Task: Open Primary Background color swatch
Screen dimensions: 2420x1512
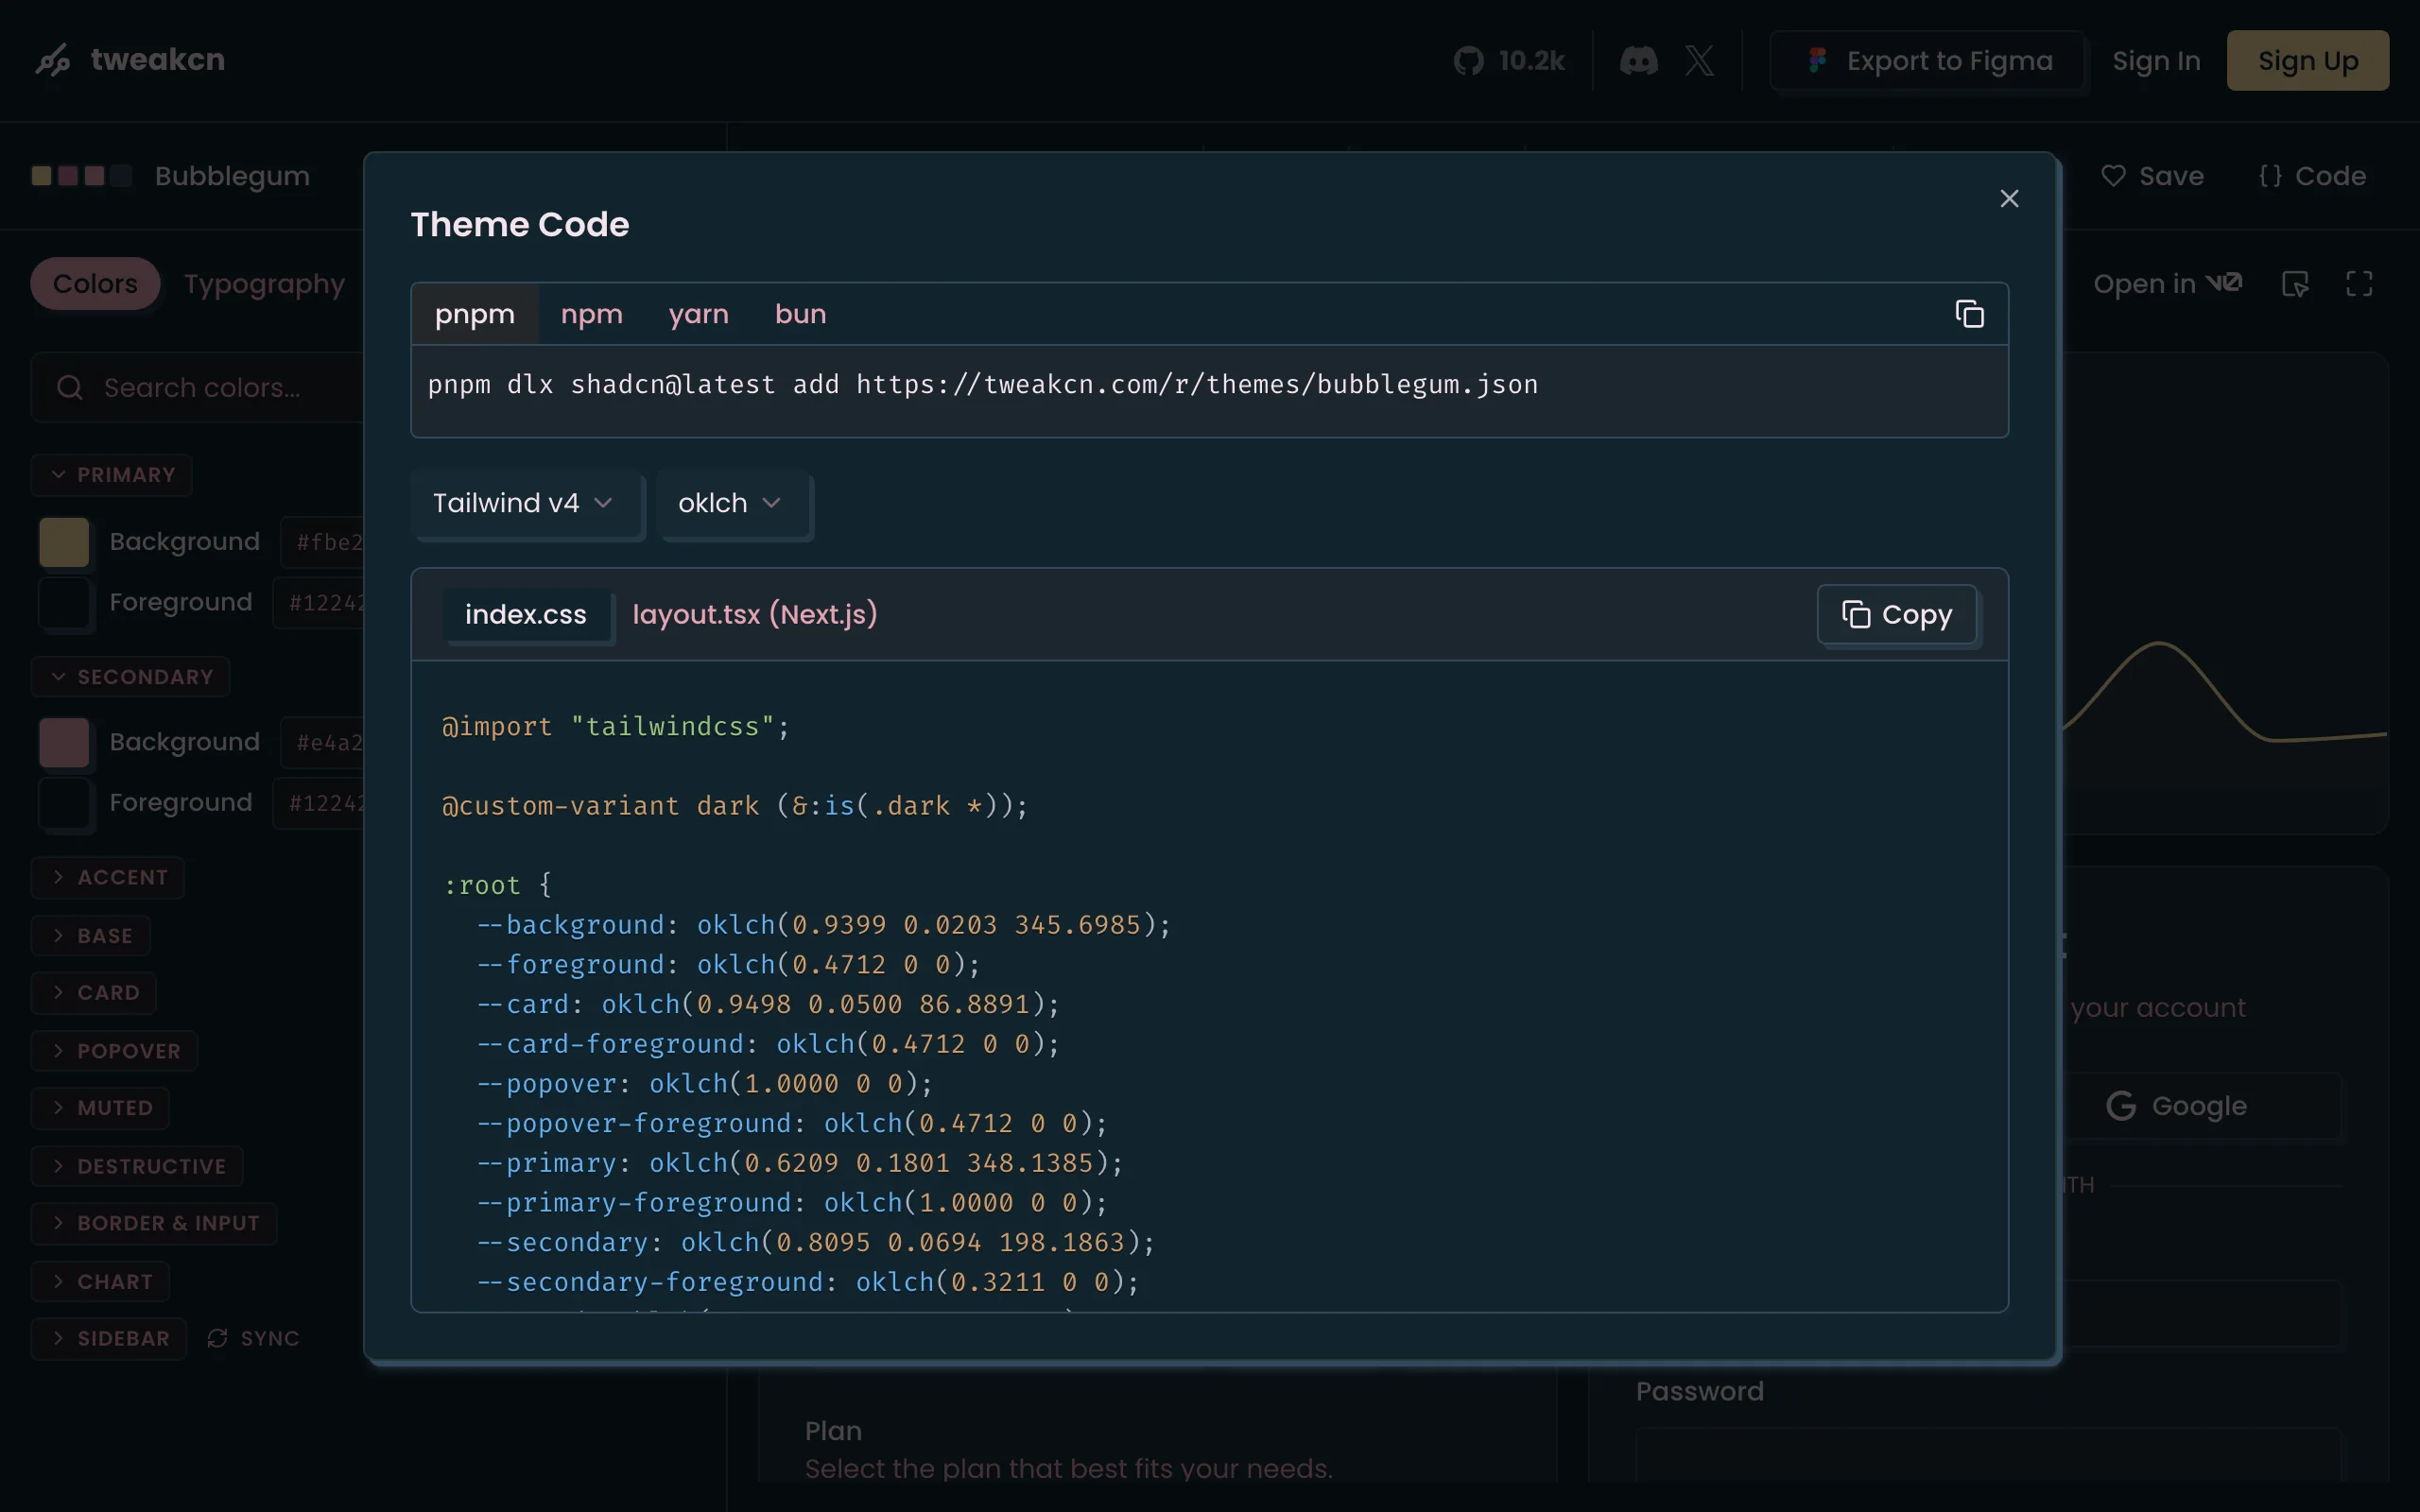Action: 64,542
